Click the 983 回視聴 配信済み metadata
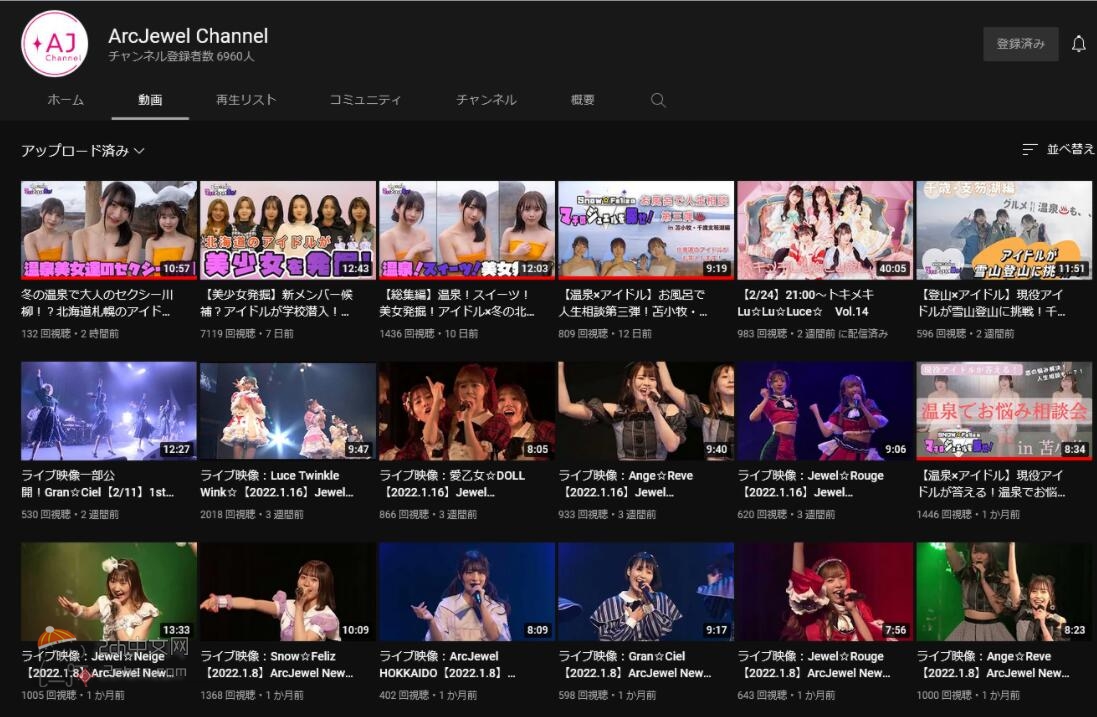The image size is (1097, 717). [812, 334]
